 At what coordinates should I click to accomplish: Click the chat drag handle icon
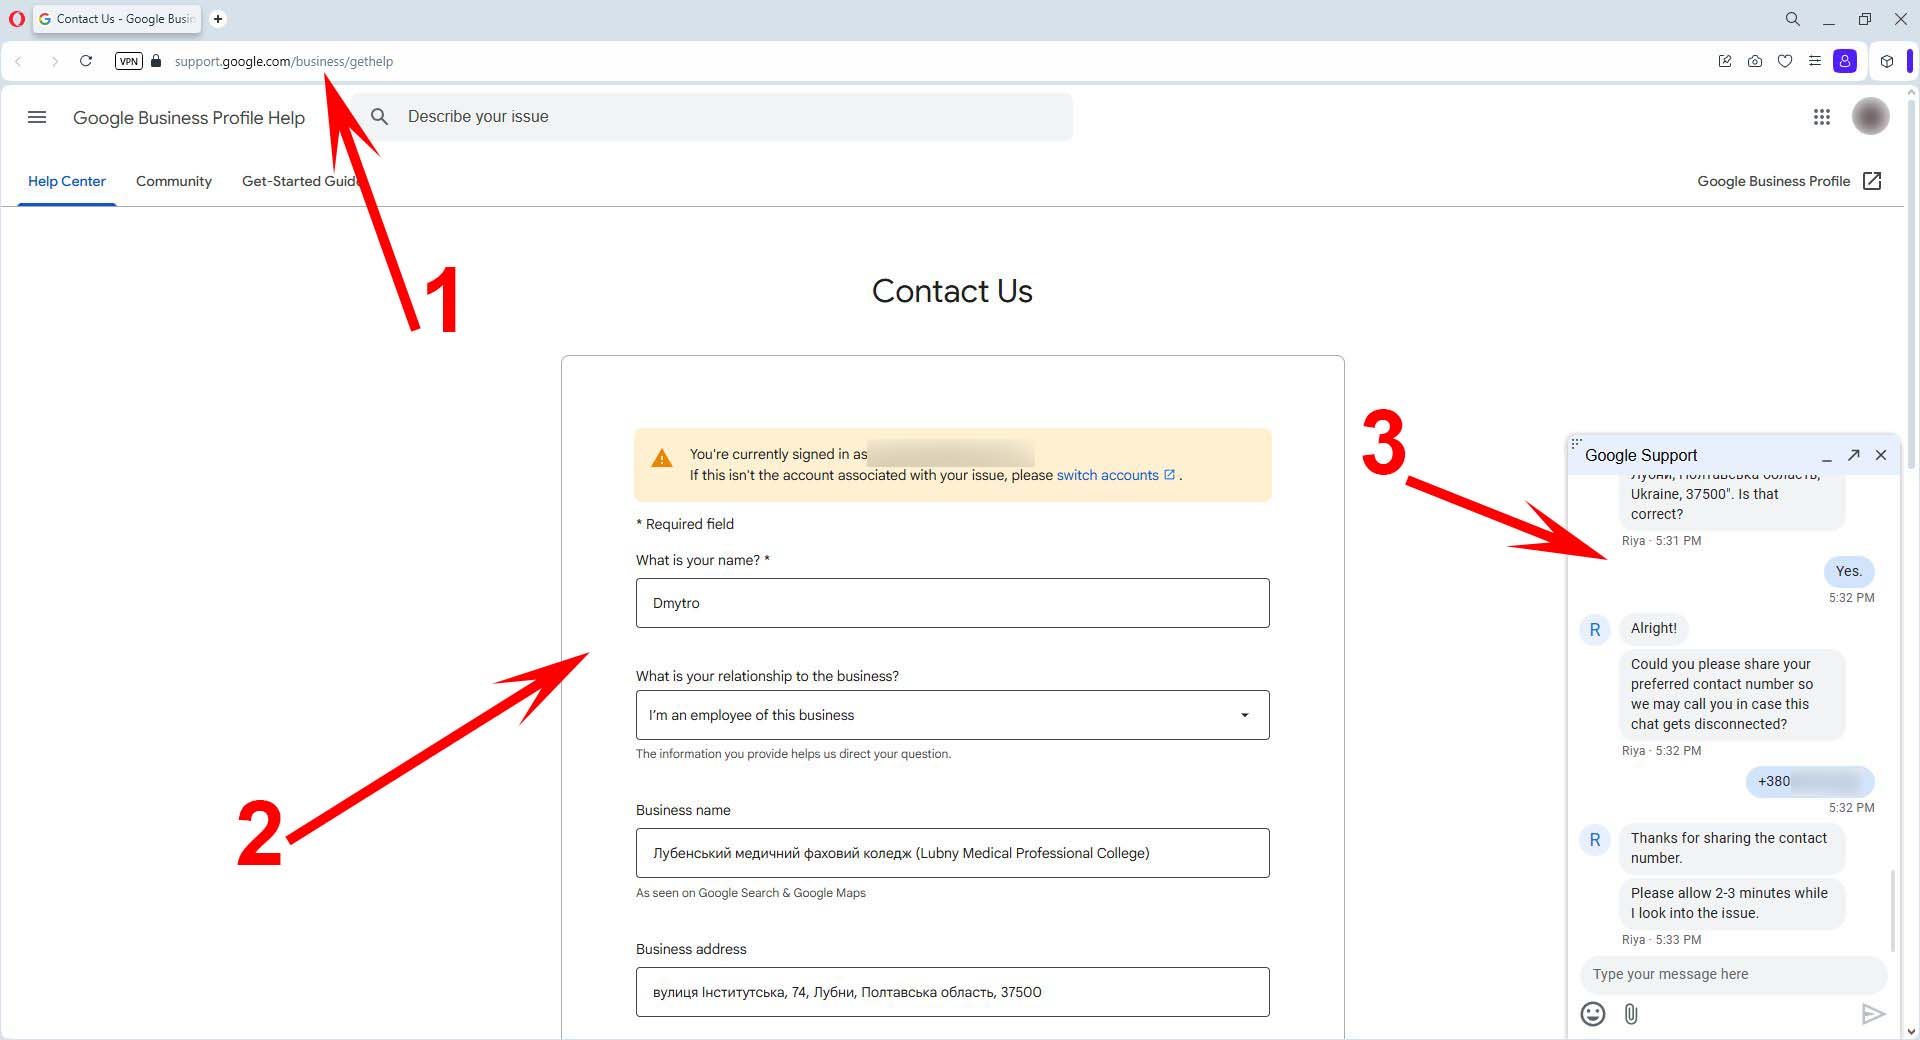(x=1576, y=442)
